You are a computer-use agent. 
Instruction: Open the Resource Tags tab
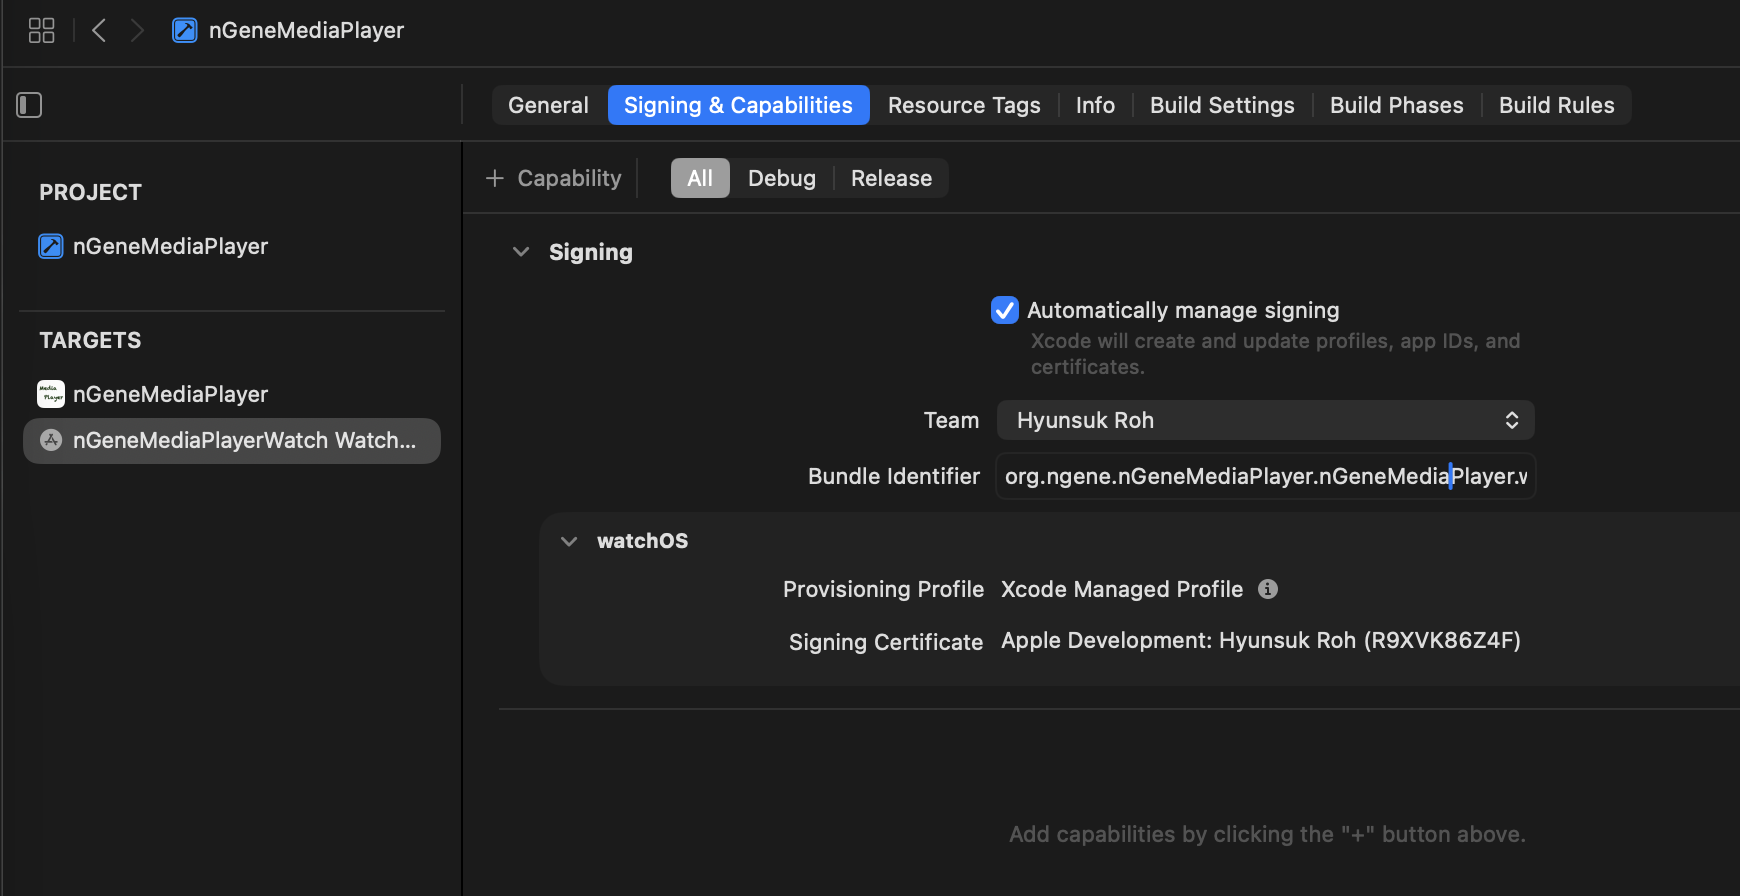964,105
